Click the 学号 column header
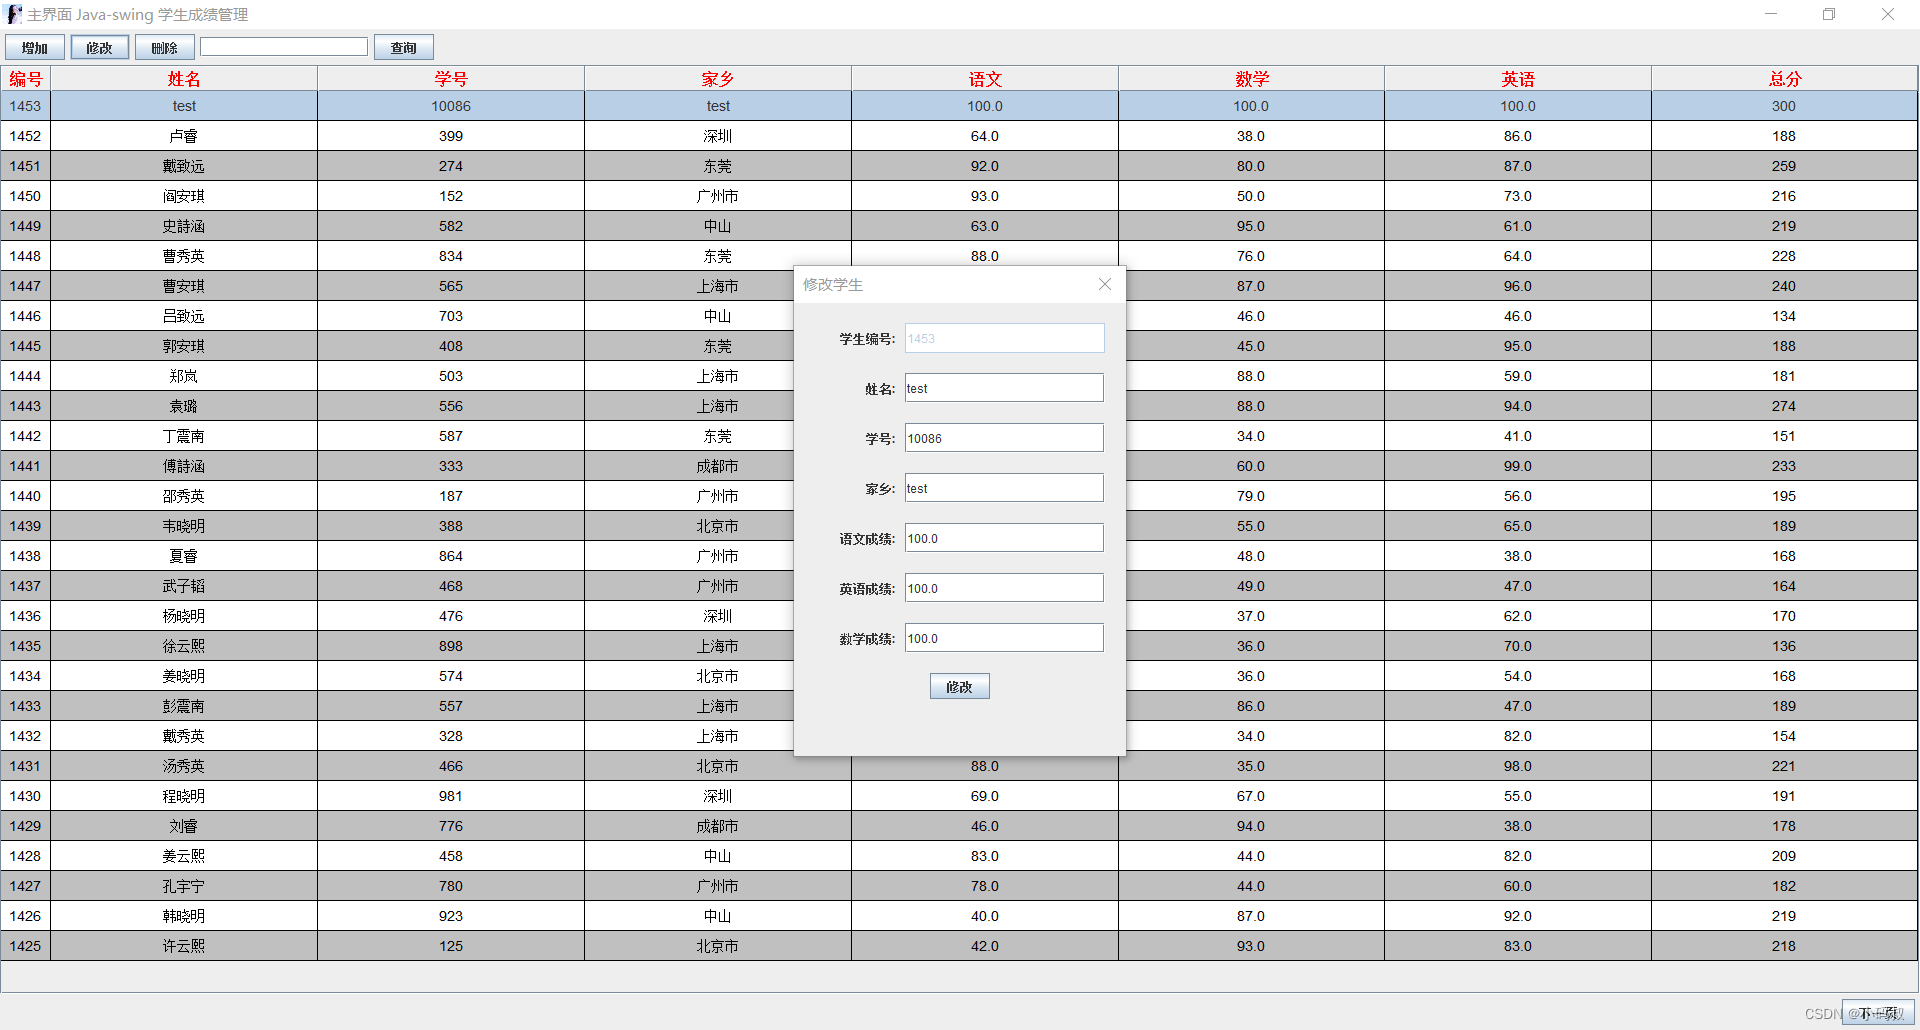 (451, 78)
